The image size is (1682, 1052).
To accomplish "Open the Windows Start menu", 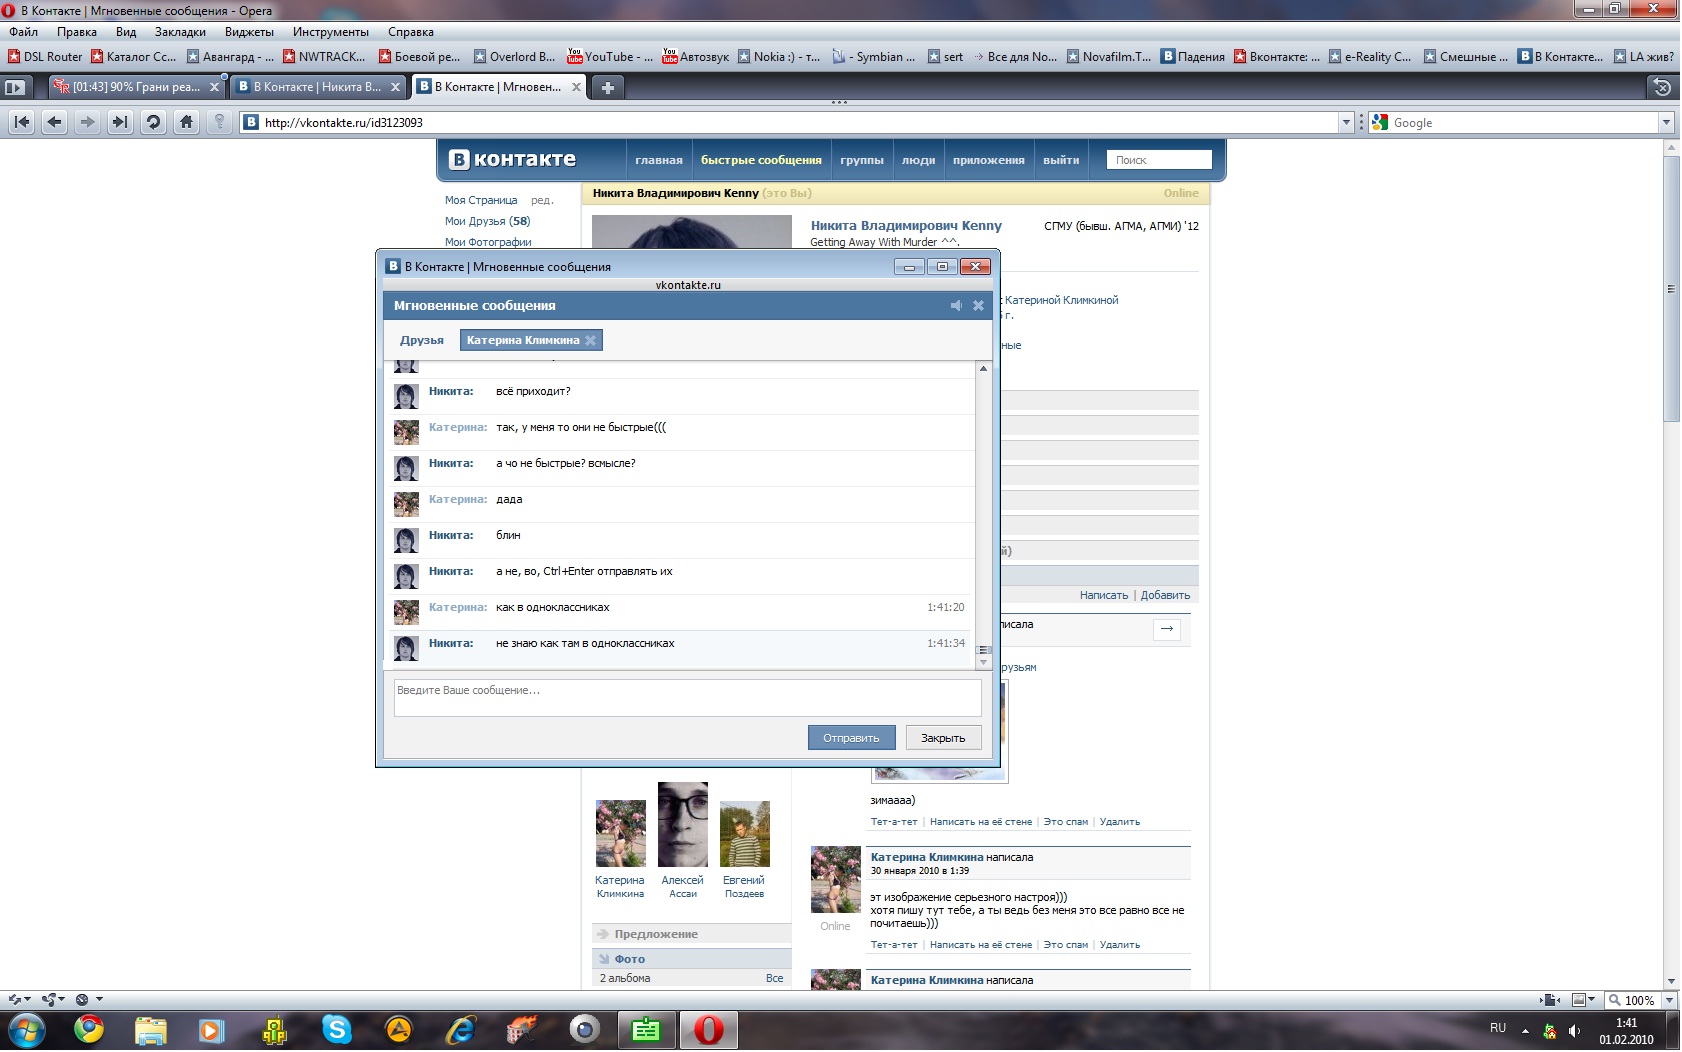I will [26, 1029].
